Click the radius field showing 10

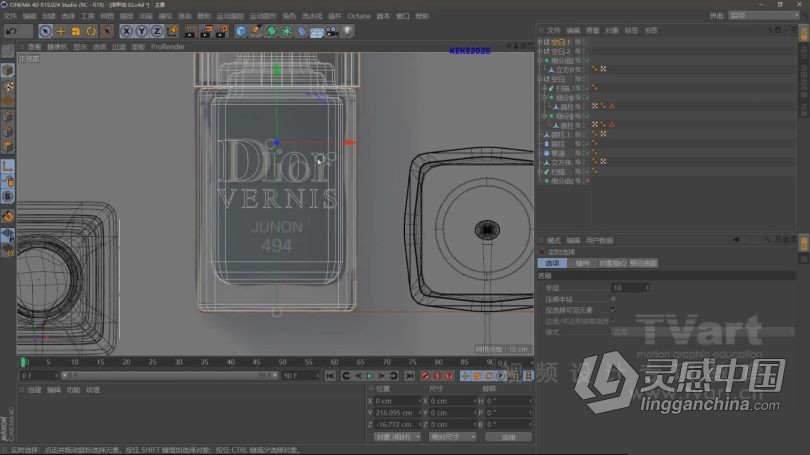[628, 288]
